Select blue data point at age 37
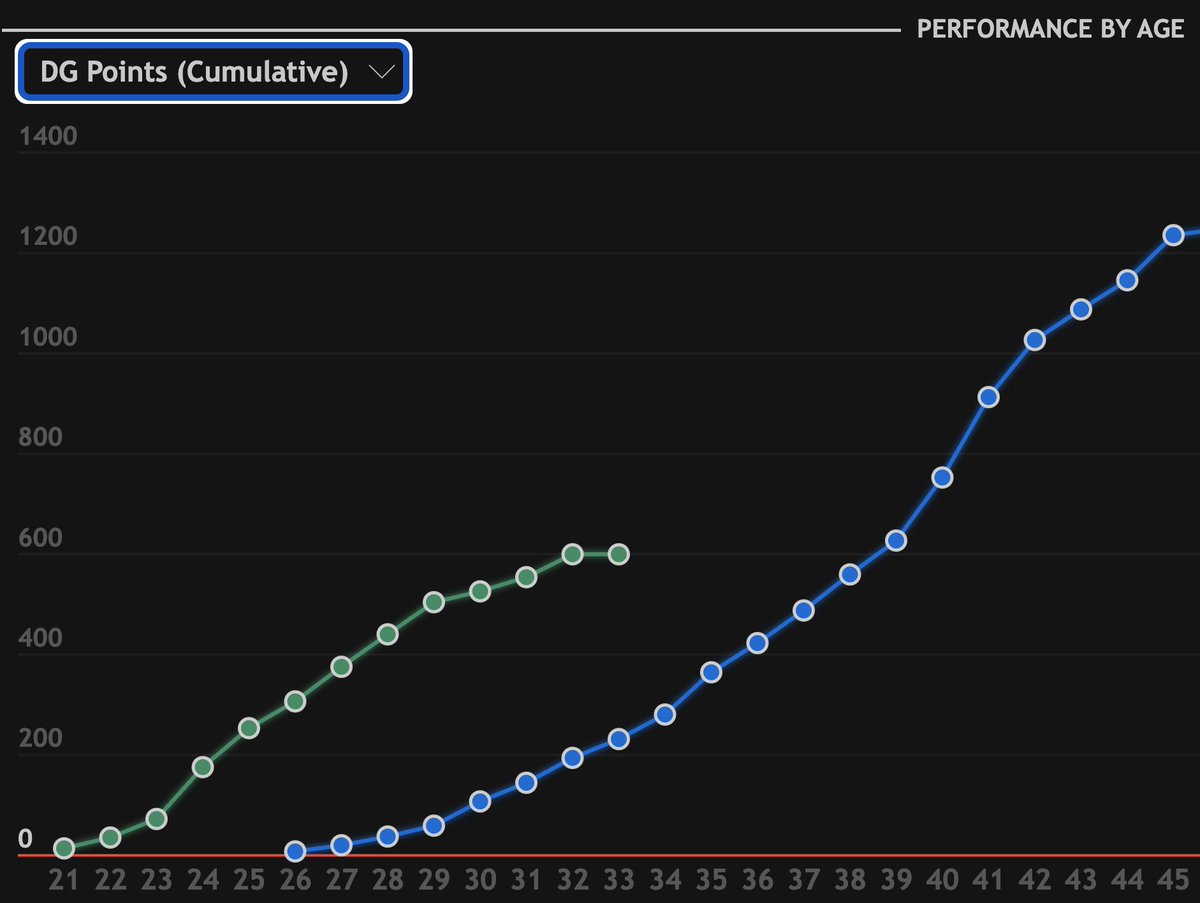Image resolution: width=1200 pixels, height=903 pixels. [x=803, y=610]
